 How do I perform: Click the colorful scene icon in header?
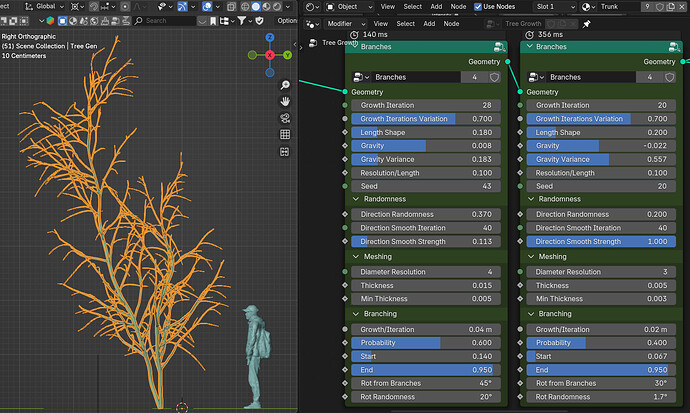coord(50,21)
